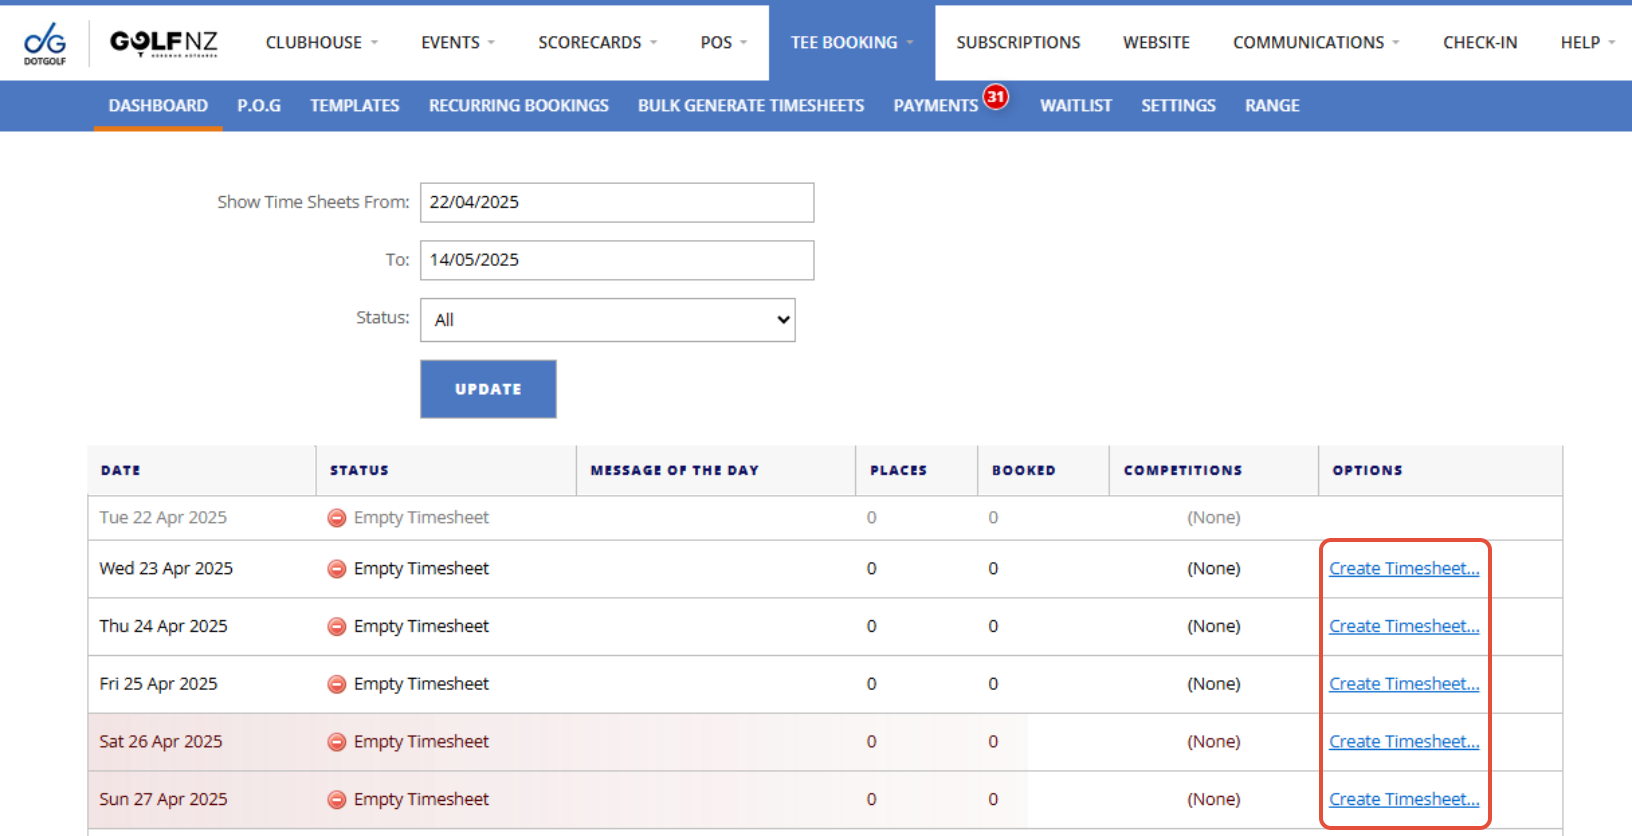Click the To date field

click(616, 260)
